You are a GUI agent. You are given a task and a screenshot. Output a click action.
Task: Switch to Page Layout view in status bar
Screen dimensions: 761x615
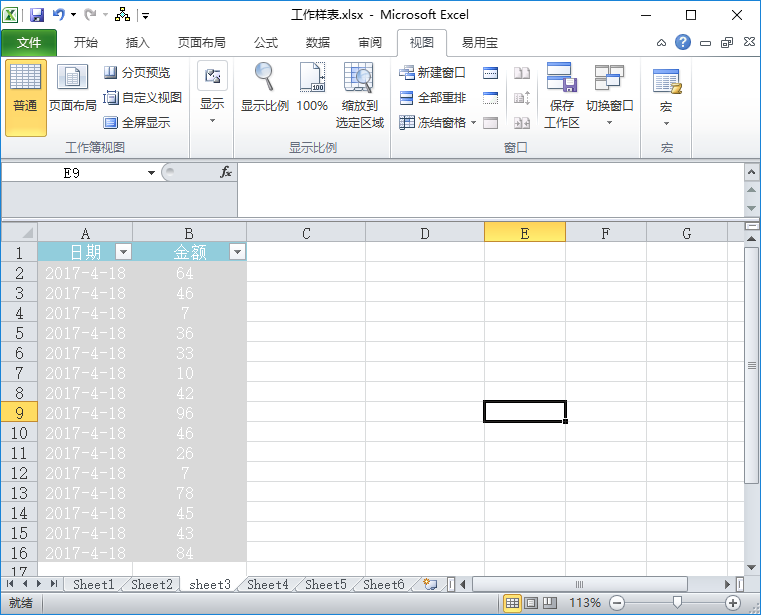click(x=531, y=603)
